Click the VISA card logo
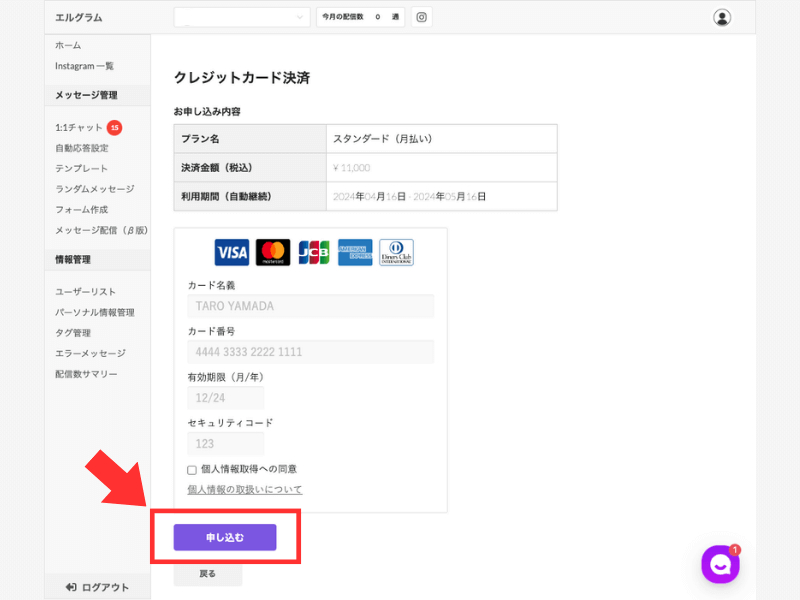This screenshot has width=800, height=600. [232, 252]
